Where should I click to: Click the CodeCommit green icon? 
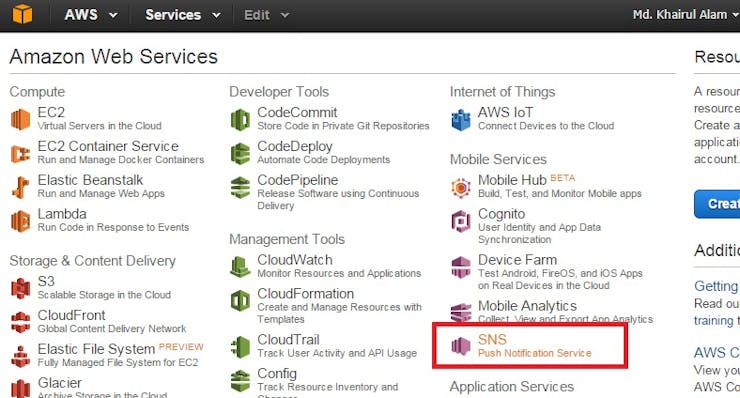(240, 119)
